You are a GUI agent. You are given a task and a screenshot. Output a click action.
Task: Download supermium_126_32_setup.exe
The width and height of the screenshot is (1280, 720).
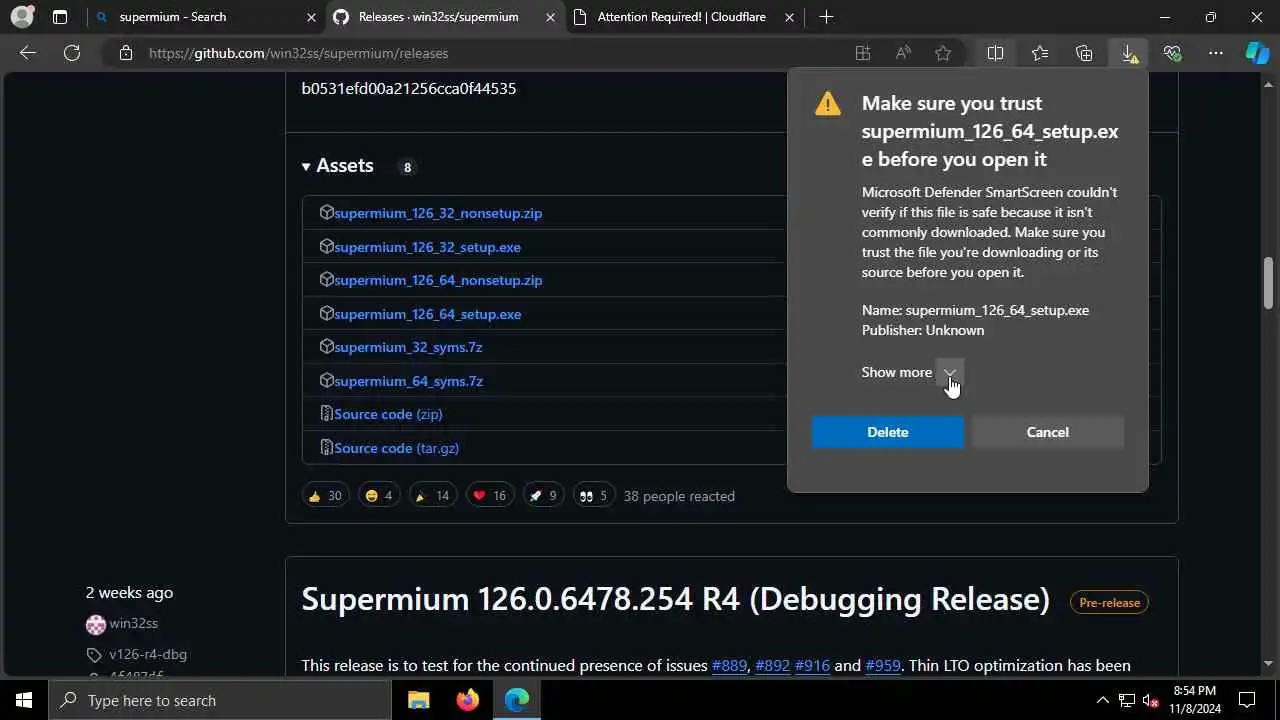click(x=427, y=247)
